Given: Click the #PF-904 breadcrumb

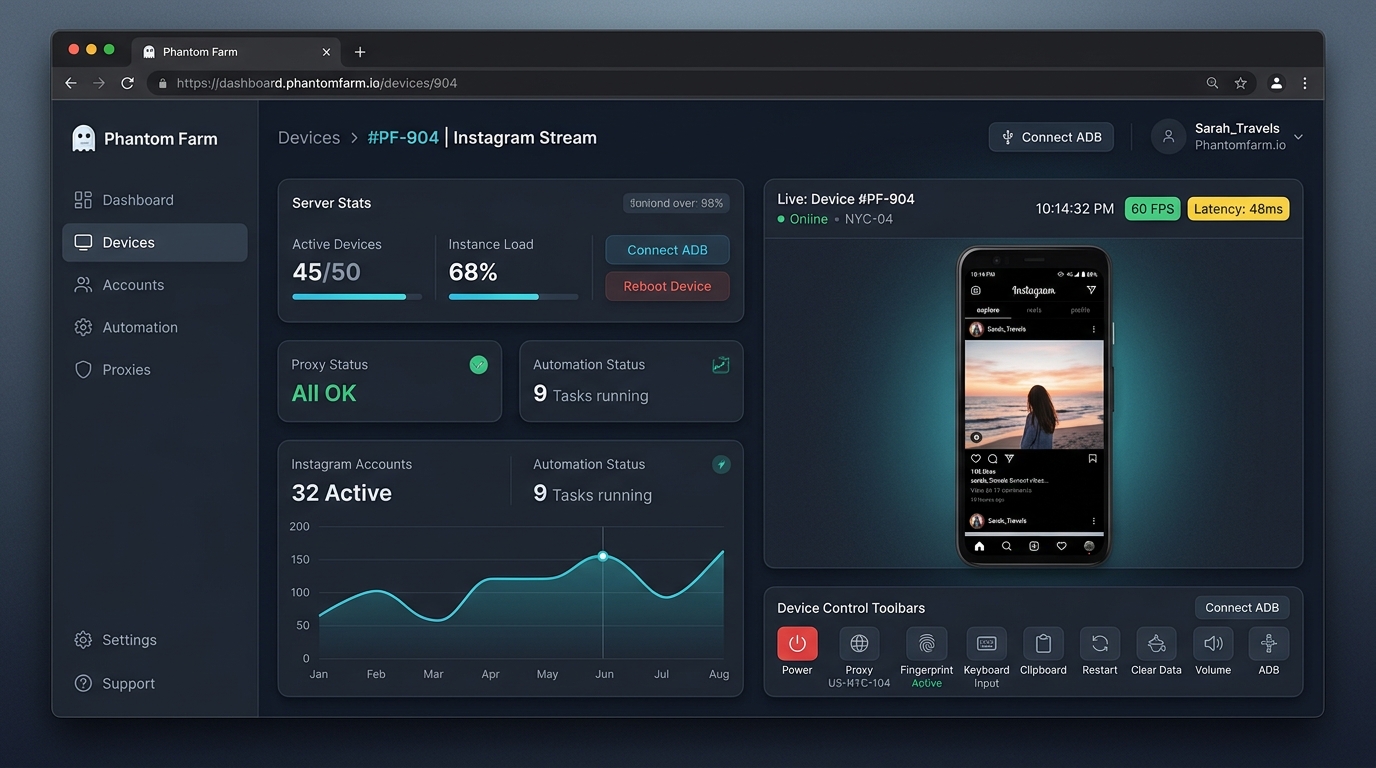Looking at the screenshot, I should pos(403,138).
